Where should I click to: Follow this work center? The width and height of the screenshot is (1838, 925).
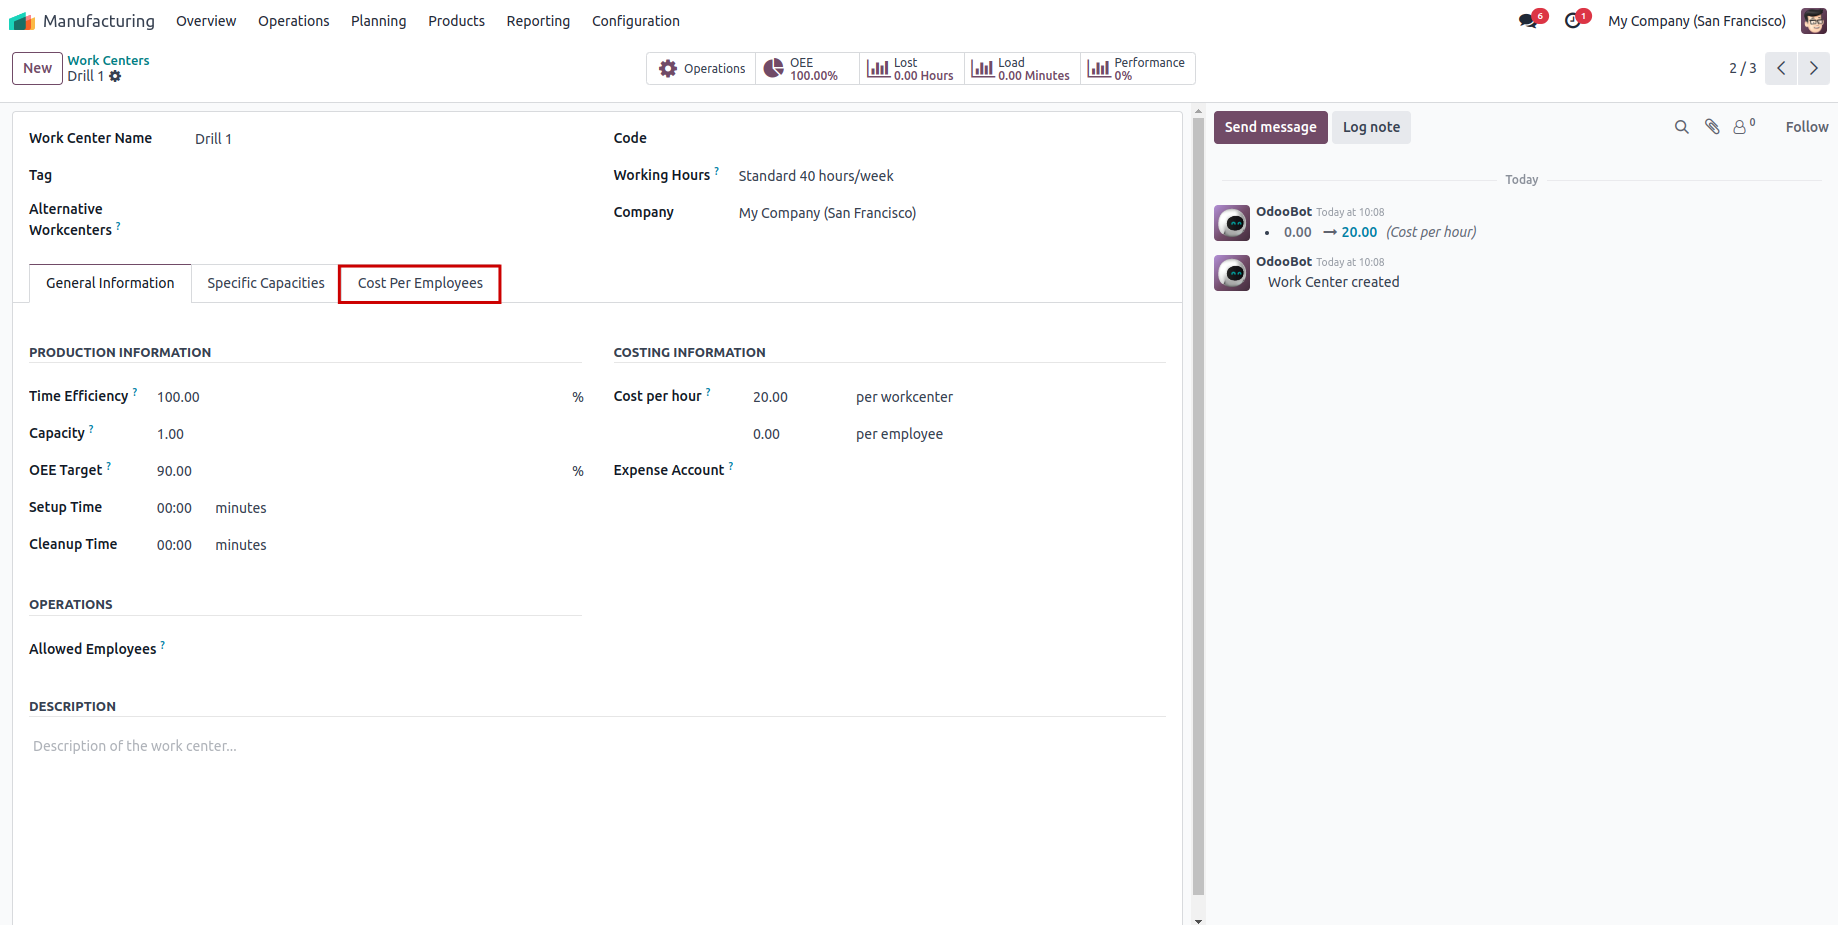coord(1807,127)
